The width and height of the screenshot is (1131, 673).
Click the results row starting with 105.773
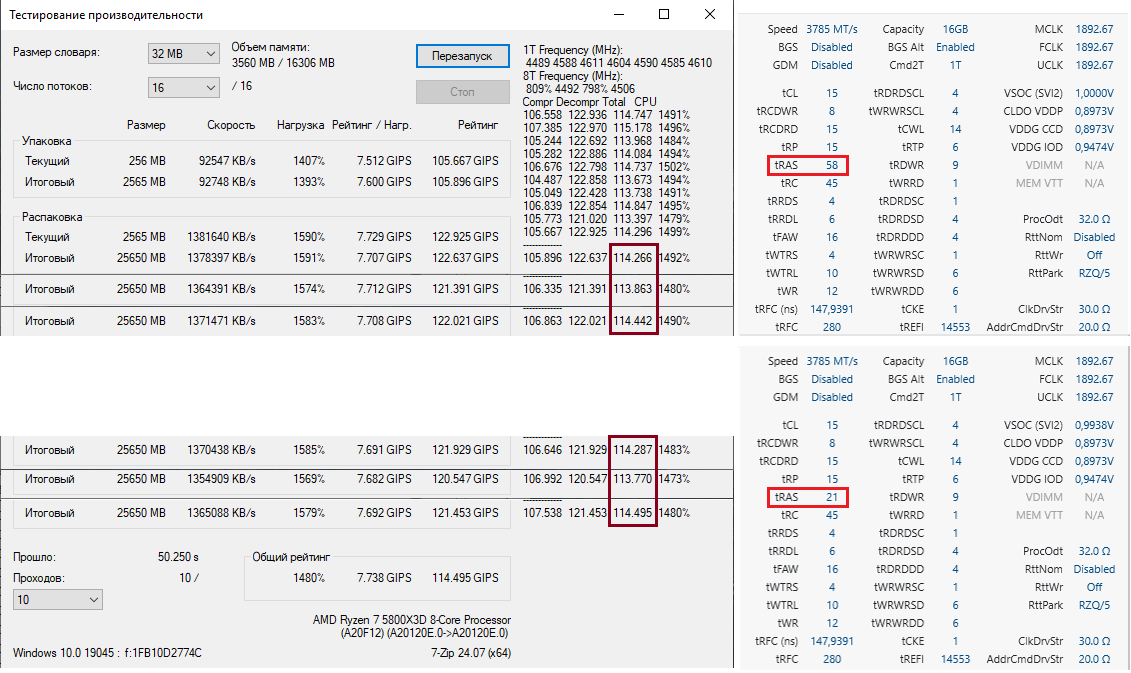click(x=606, y=219)
